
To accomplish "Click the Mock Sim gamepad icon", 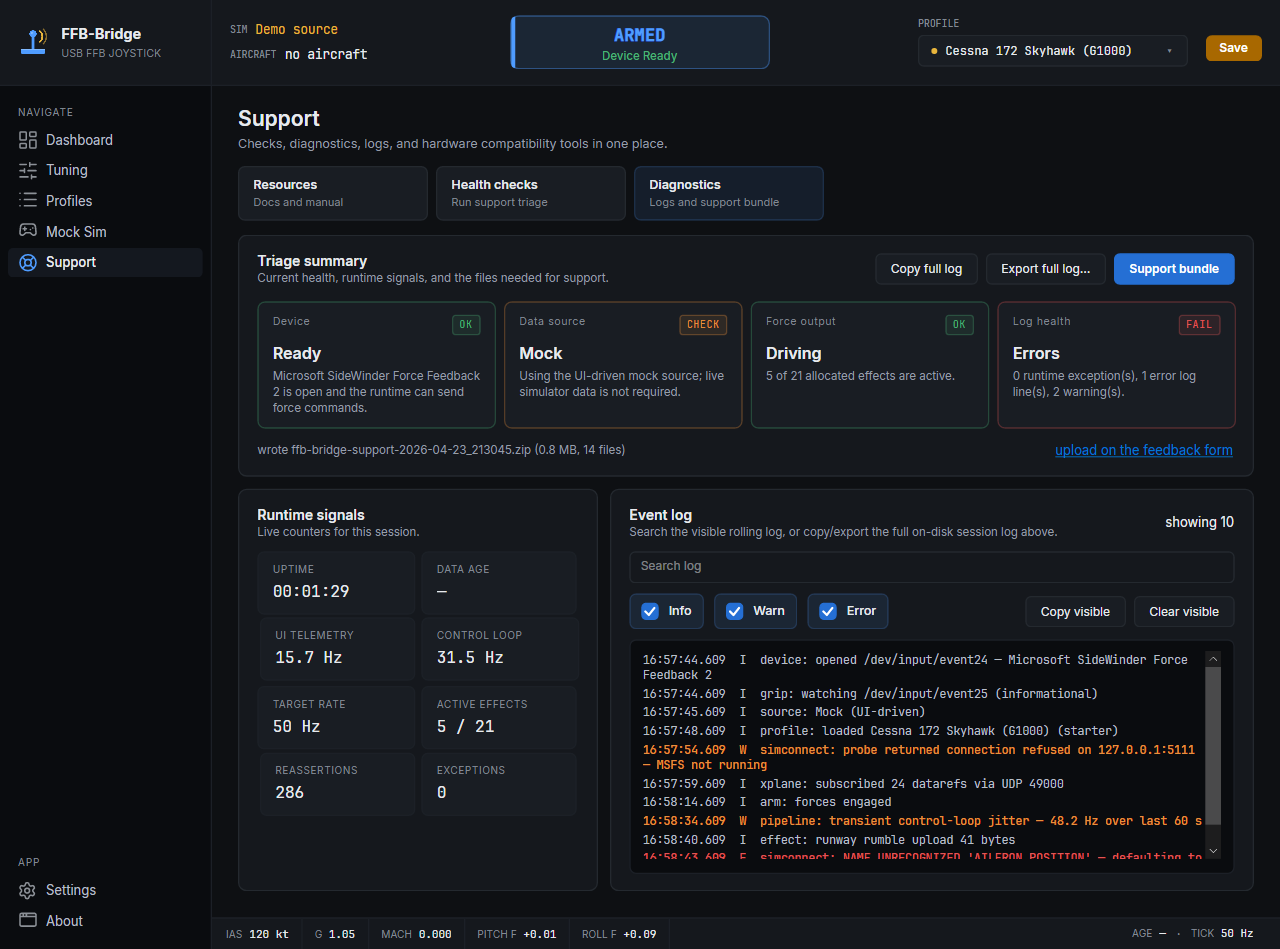I will [x=28, y=231].
